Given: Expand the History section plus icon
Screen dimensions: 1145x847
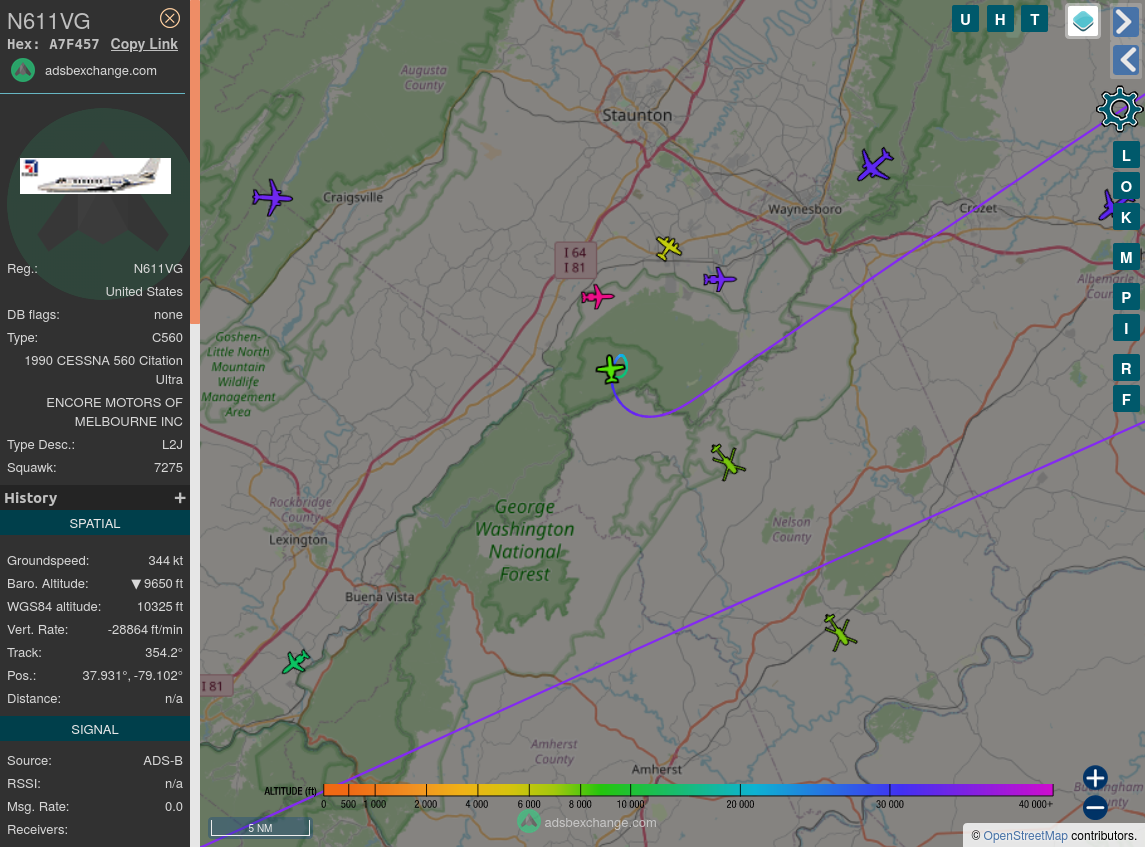Looking at the screenshot, I should point(180,498).
